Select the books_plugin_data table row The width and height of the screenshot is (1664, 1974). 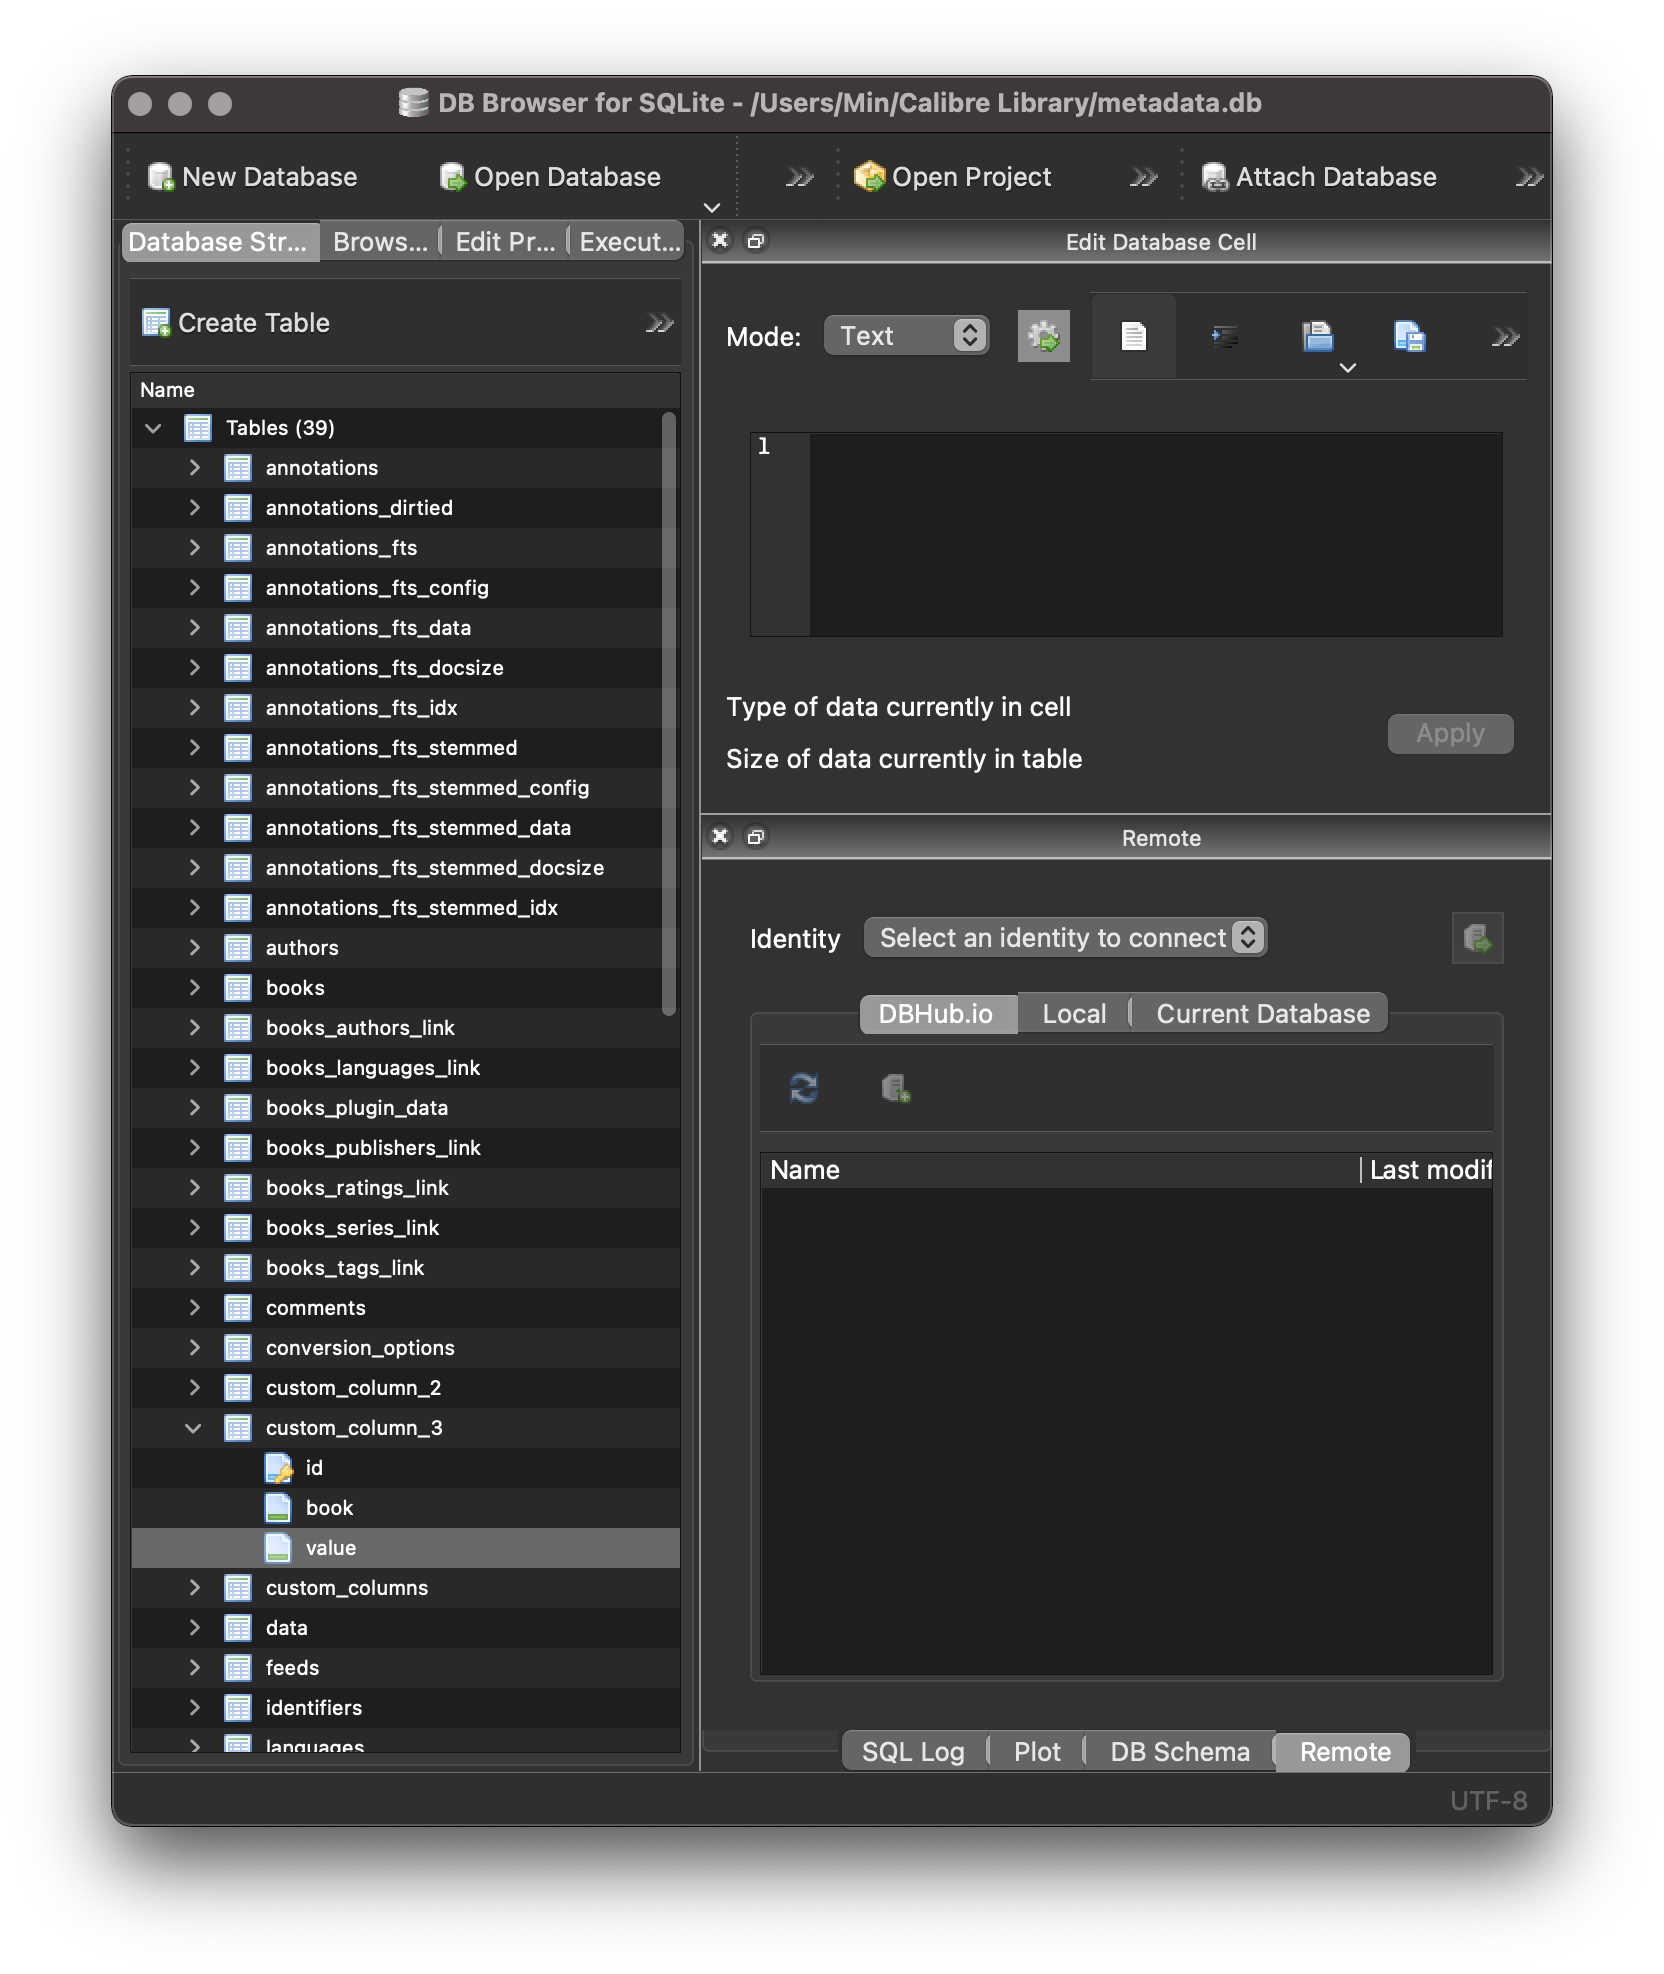click(405, 1108)
